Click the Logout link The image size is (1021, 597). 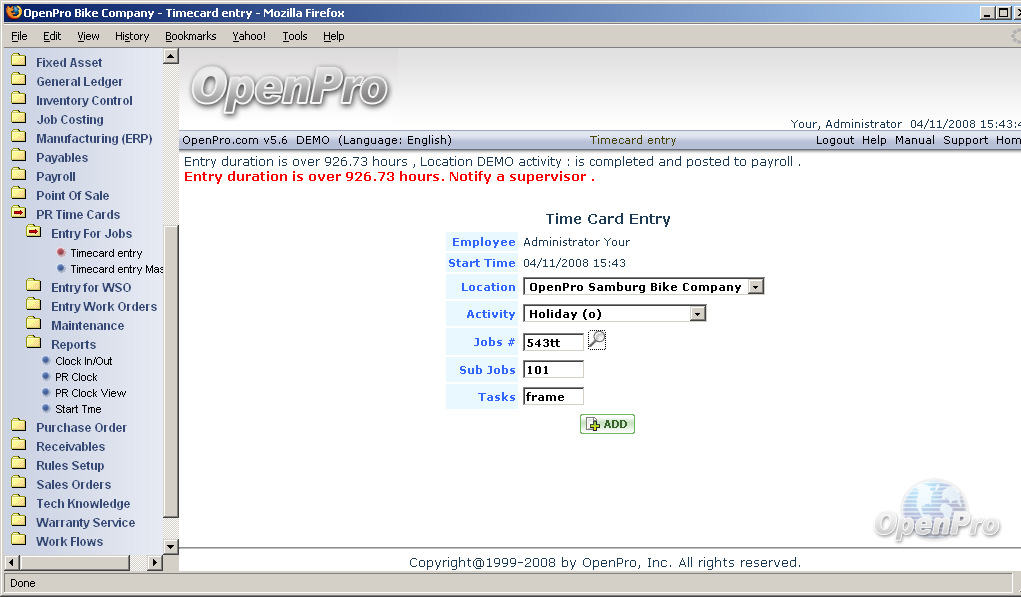tap(834, 140)
